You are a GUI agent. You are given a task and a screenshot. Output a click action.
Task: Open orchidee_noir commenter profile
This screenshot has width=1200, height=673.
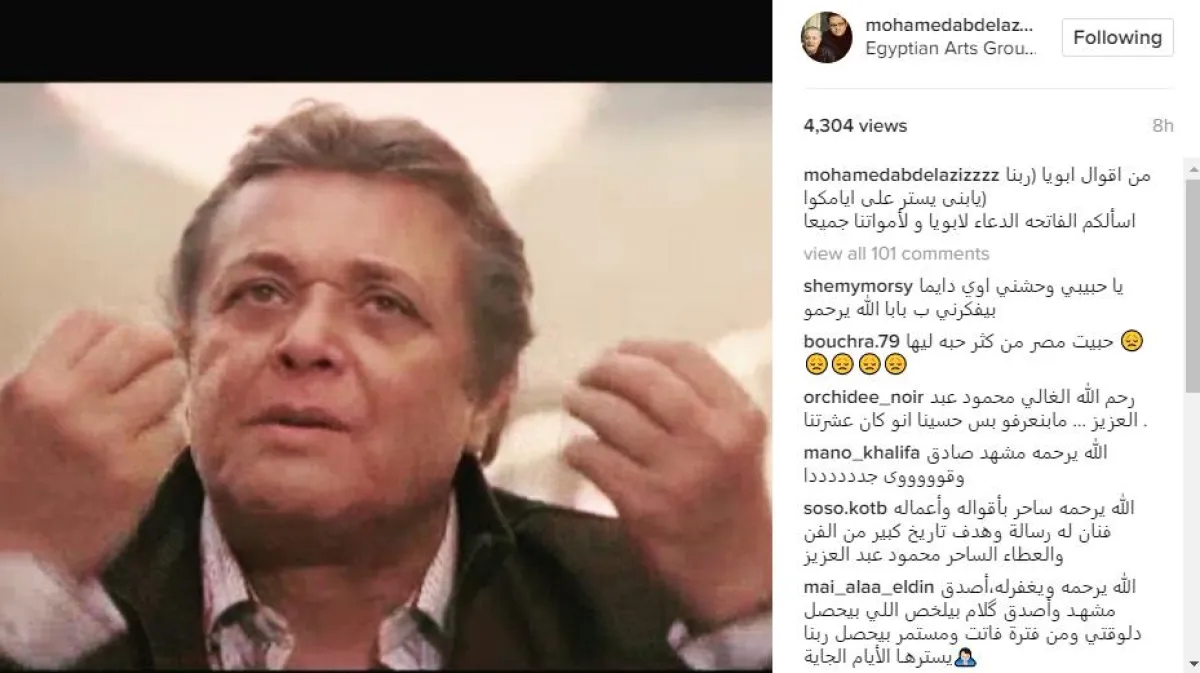pos(865,397)
